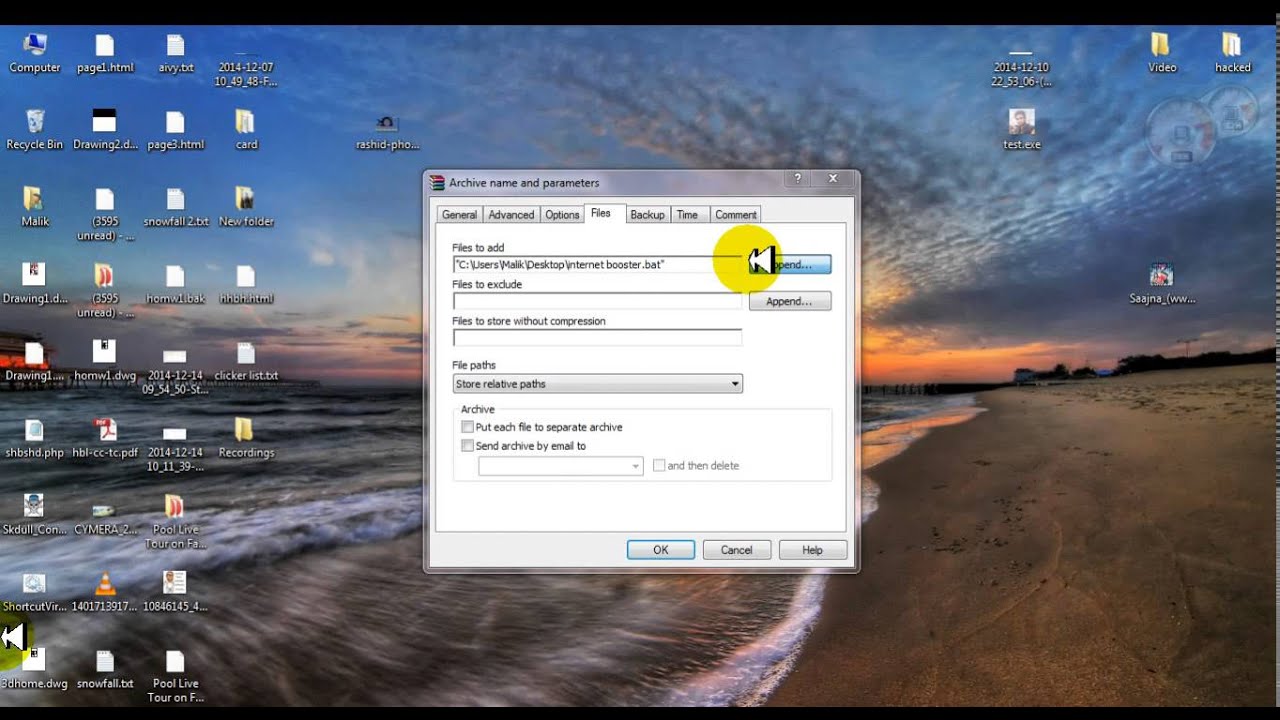Open the Computer desktop icon
1280x720 pixels.
pos(35,53)
